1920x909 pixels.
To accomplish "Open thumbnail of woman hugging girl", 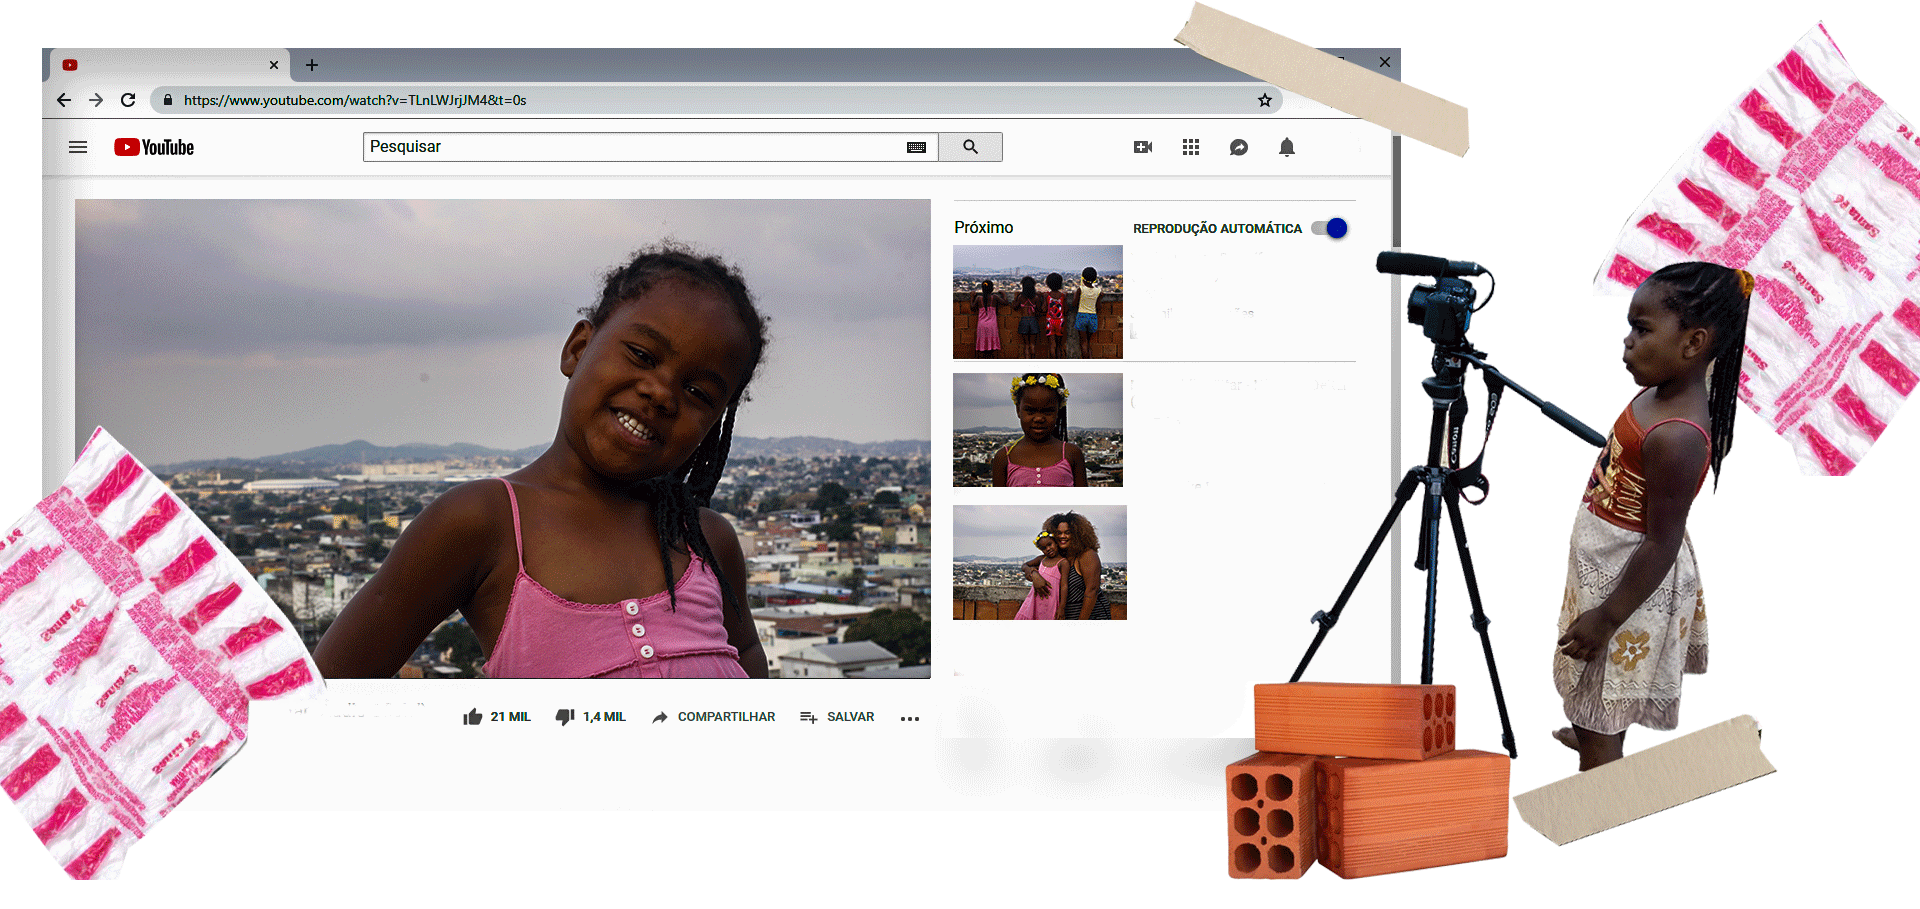I will (x=1040, y=562).
